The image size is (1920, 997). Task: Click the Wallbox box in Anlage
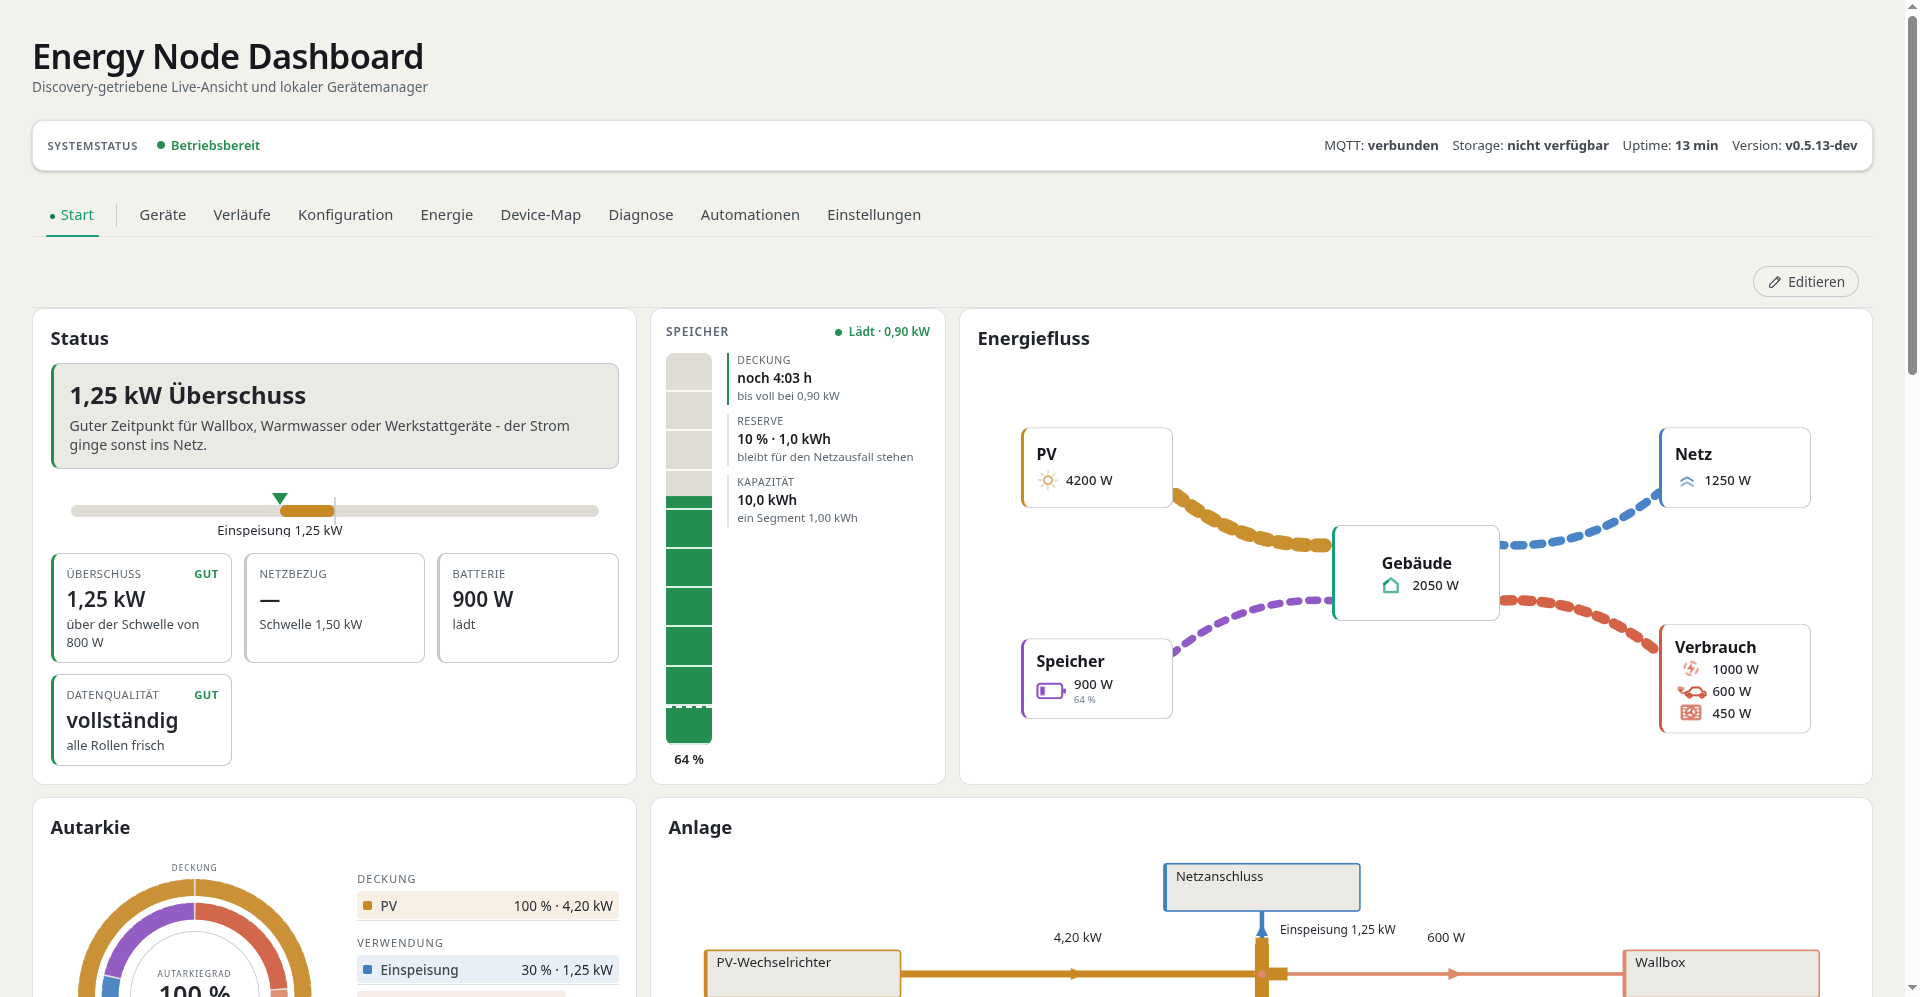pyautogui.click(x=1721, y=973)
